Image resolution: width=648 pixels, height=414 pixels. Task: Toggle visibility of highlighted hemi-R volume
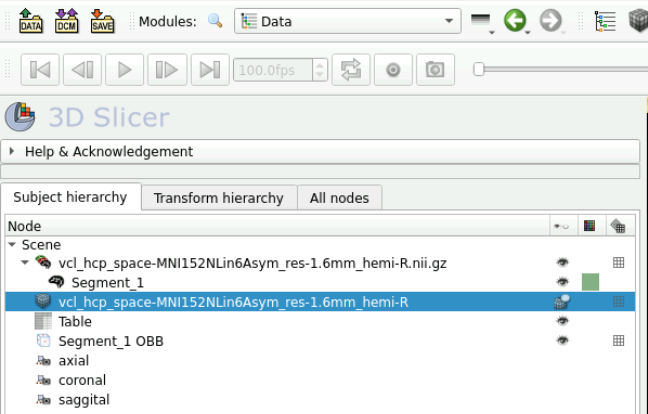[x=562, y=302]
